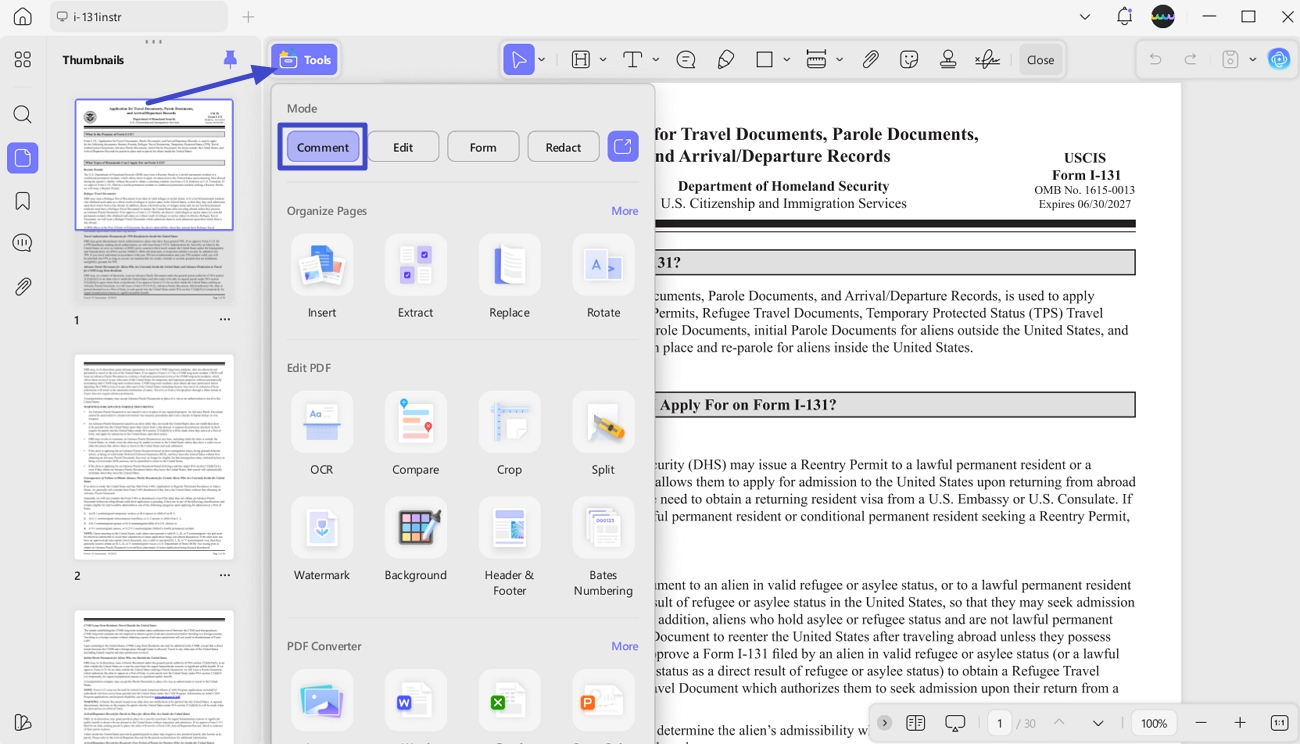Open the Header & Footer tool
Image resolution: width=1300 pixels, height=744 pixels.
point(509,548)
